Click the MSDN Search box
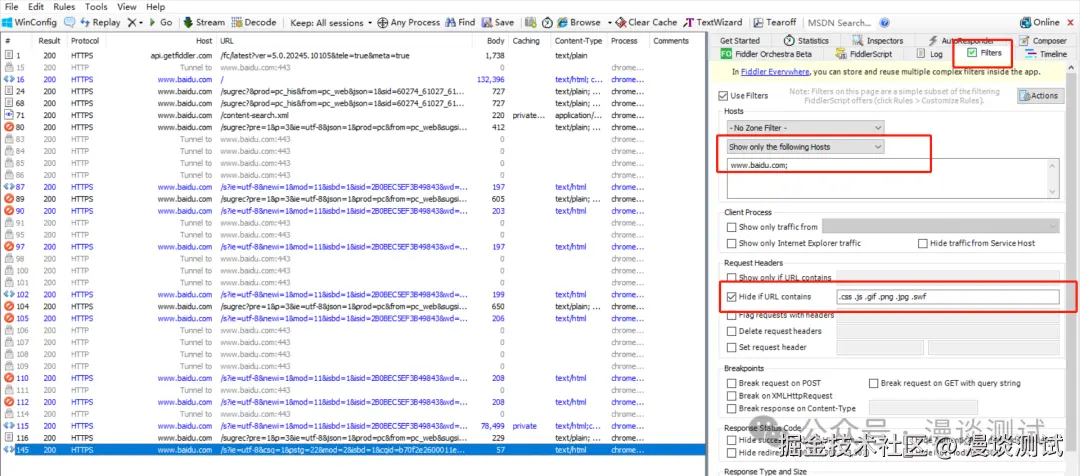 click(839, 23)
